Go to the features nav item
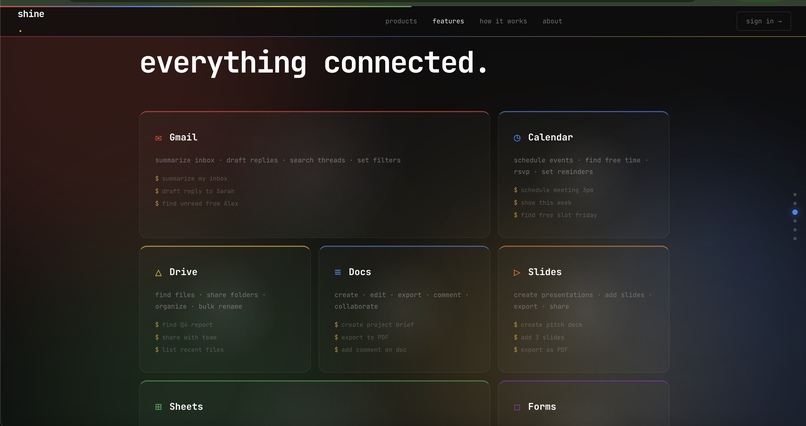The image size is (806, 426). coord(448,21)
